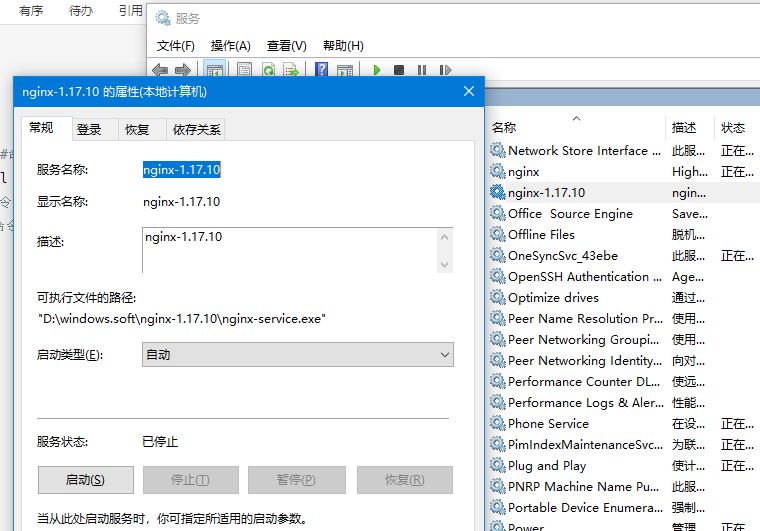Open the 文件(F) menu
The height and width of the screenshot is (531, 760).
coord(175,46)
